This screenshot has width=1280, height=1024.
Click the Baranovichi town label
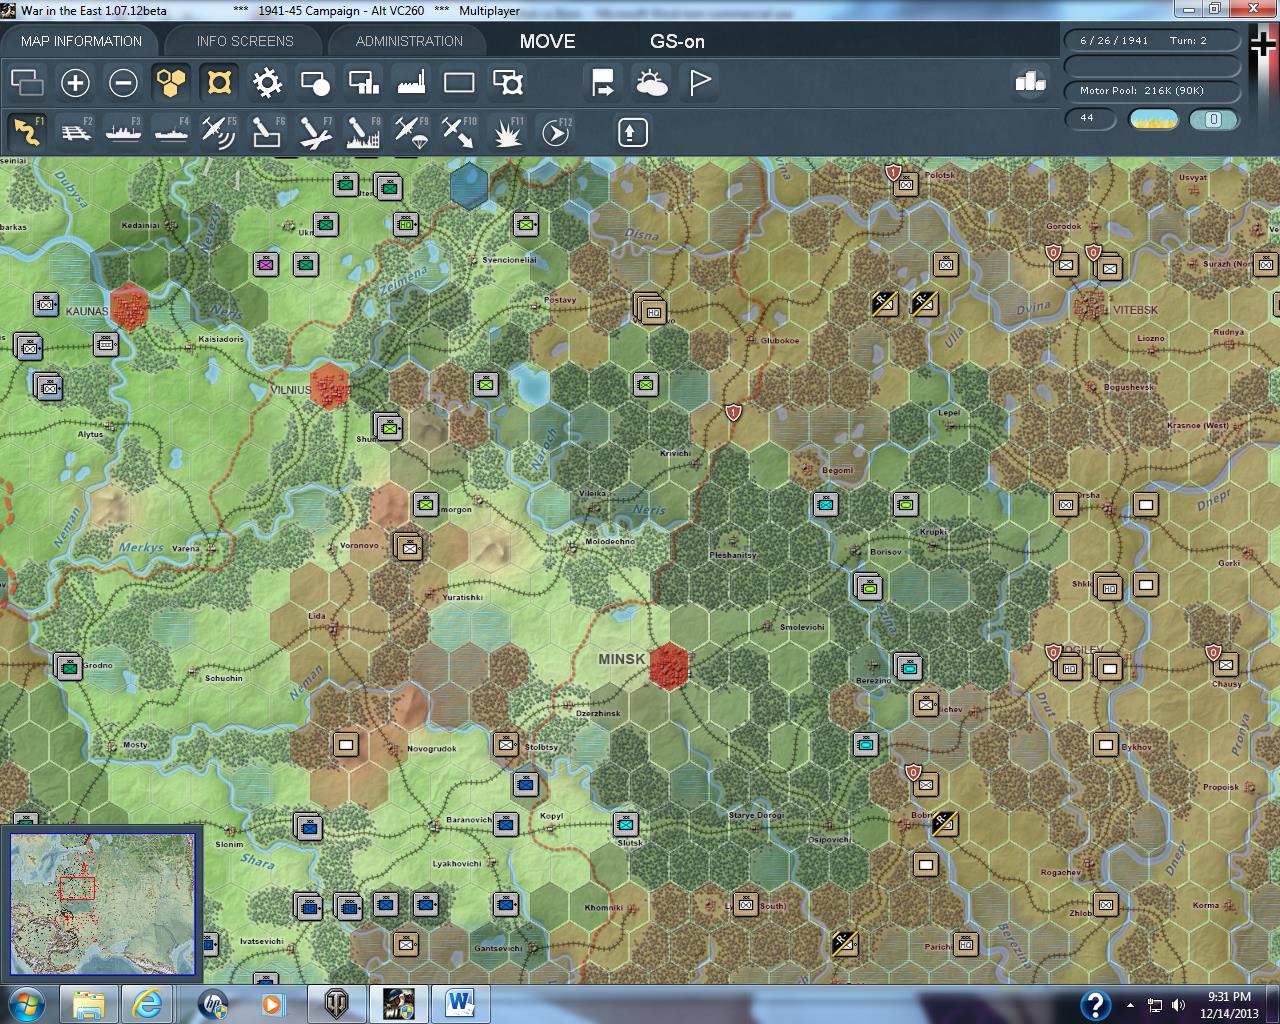tap(469, 820)
